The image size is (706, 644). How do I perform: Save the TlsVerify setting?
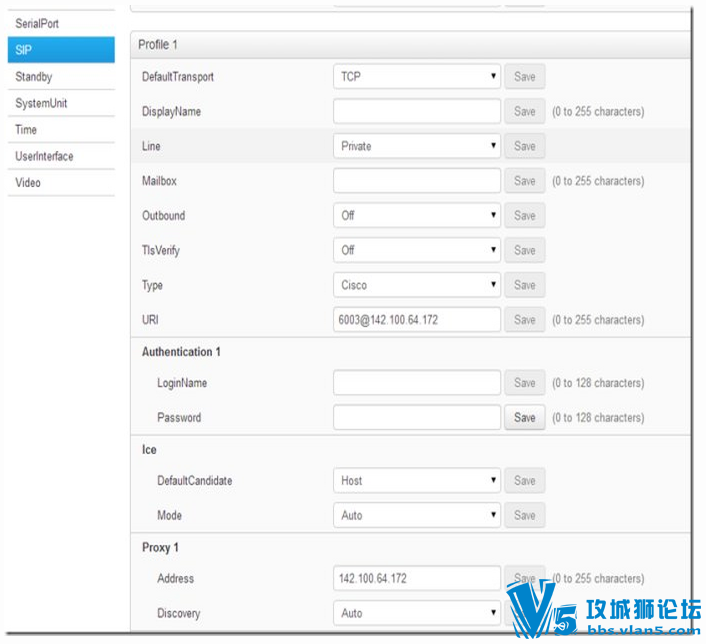click(525, 250)
